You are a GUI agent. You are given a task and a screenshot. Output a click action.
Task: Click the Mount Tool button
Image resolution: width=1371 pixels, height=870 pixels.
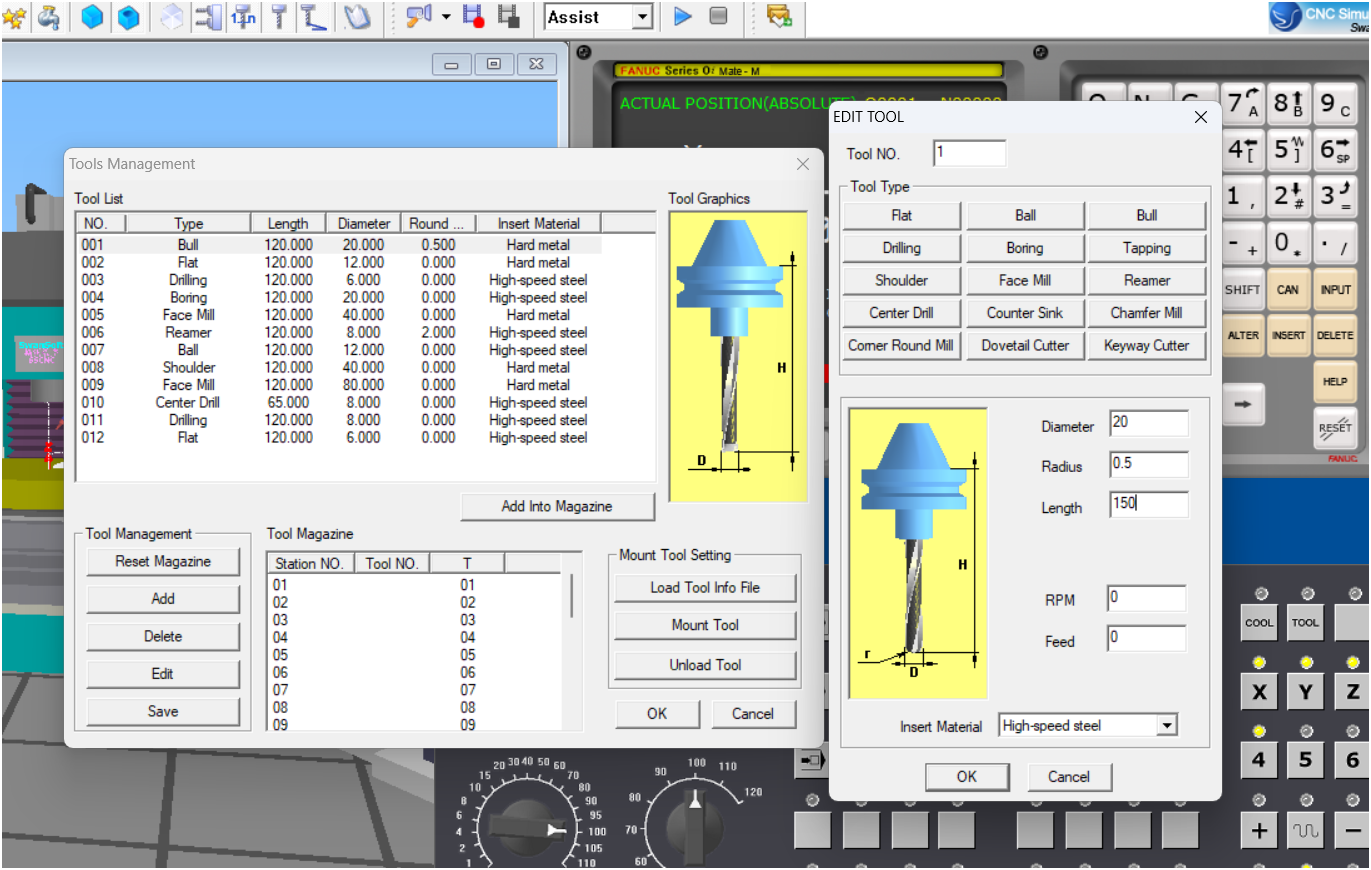[x=705, y=625]
